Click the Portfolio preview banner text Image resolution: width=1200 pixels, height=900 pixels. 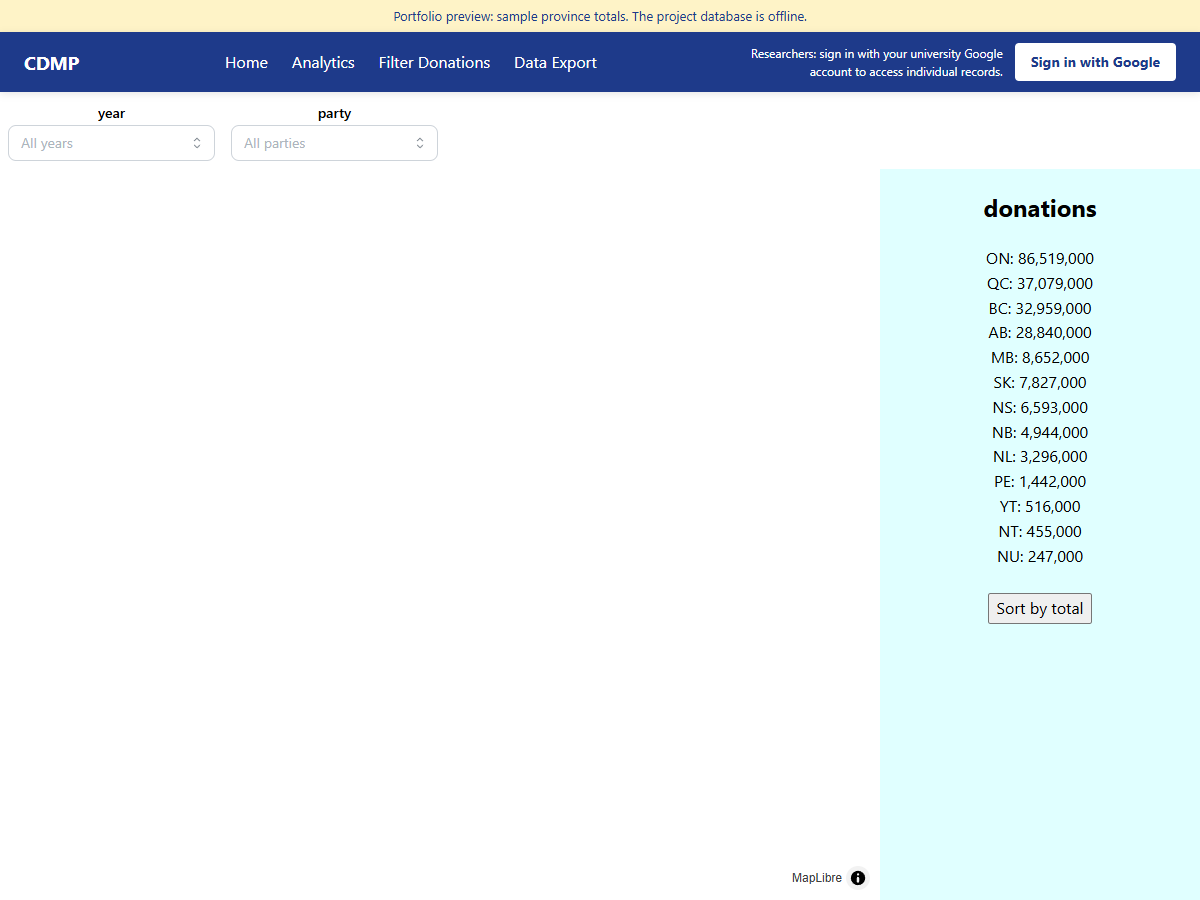[600, 16]
